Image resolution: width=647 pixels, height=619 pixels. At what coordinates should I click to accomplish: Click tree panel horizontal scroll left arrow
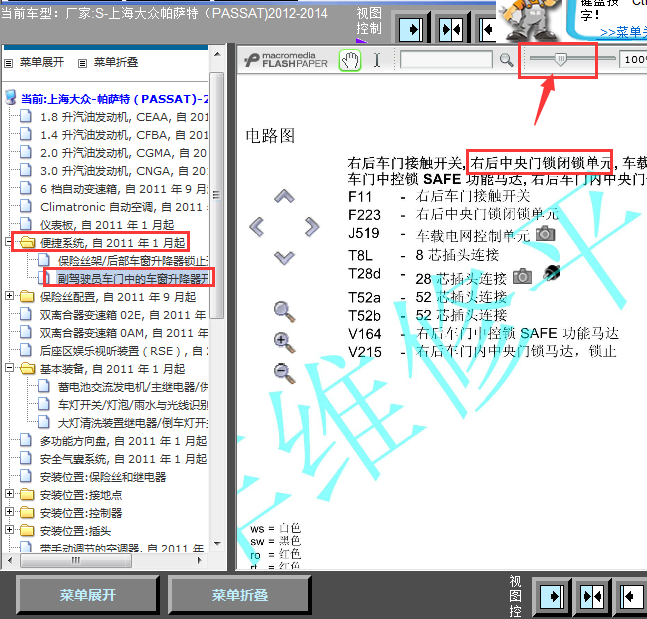click(x=10, y=560)
